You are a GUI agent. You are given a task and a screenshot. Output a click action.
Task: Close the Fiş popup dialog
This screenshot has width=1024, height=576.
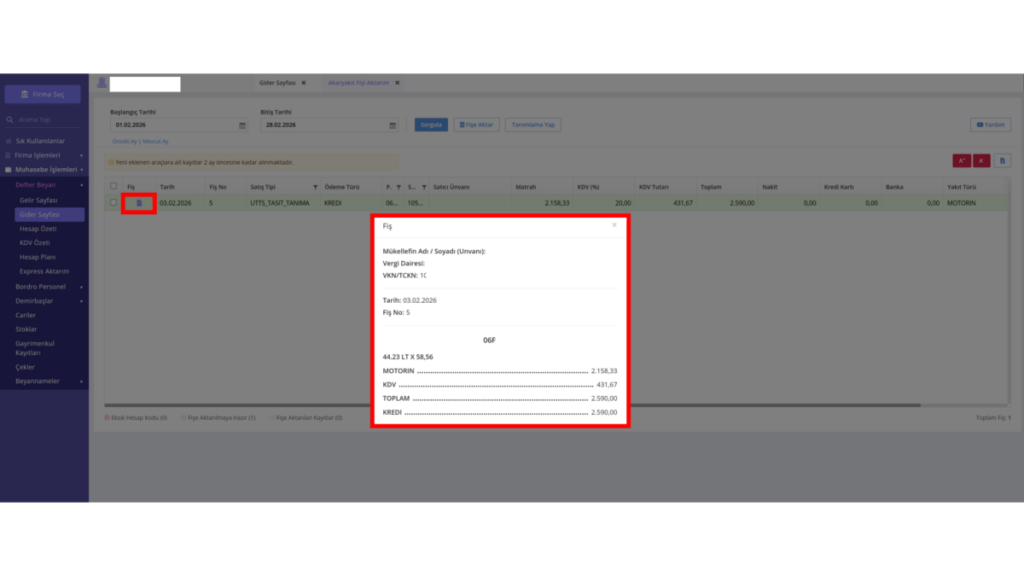click(x=614, y=225)
